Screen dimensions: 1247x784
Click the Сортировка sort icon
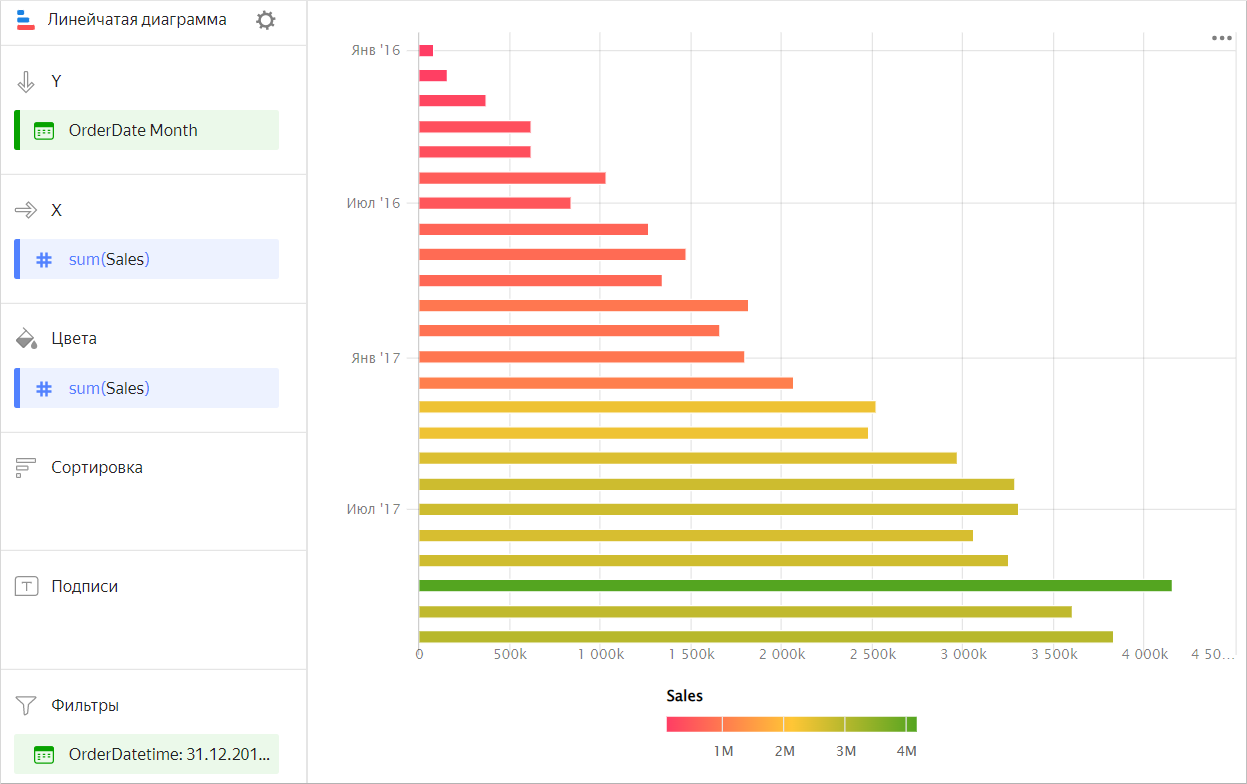click(x=27, y=468)
